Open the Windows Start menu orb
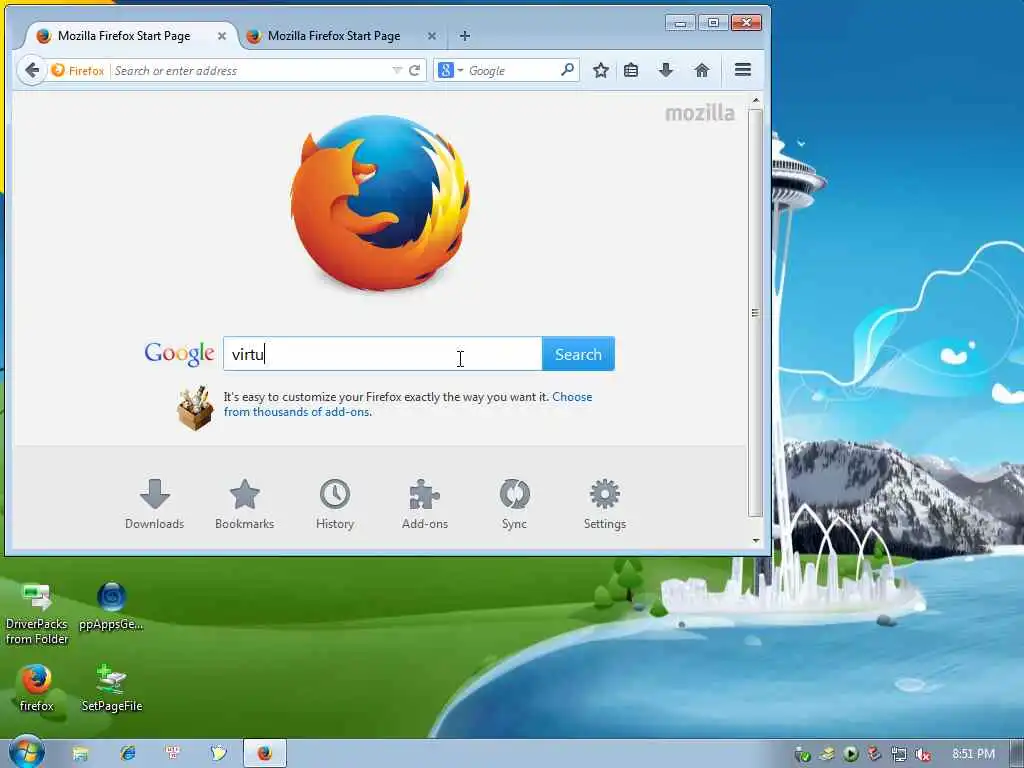The width and height of the screenshot is (1024, 768). point(26,752)
